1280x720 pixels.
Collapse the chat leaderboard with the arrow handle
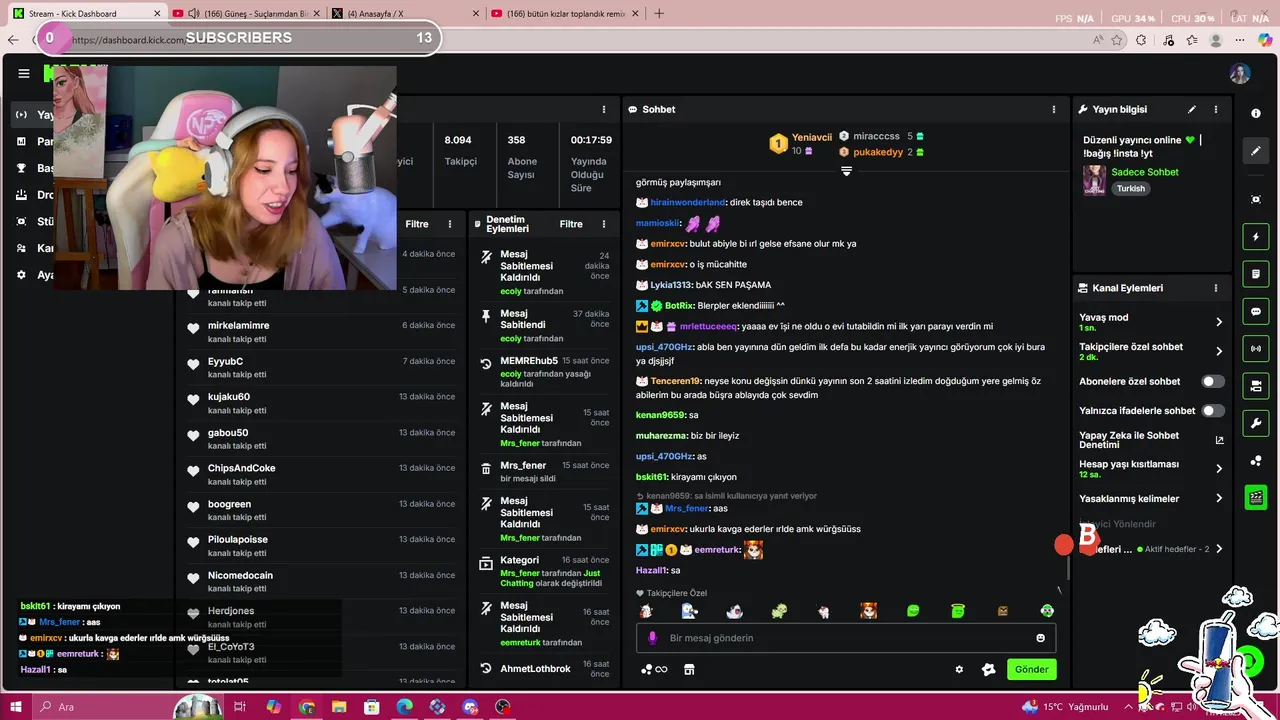[x=846, y=171]
